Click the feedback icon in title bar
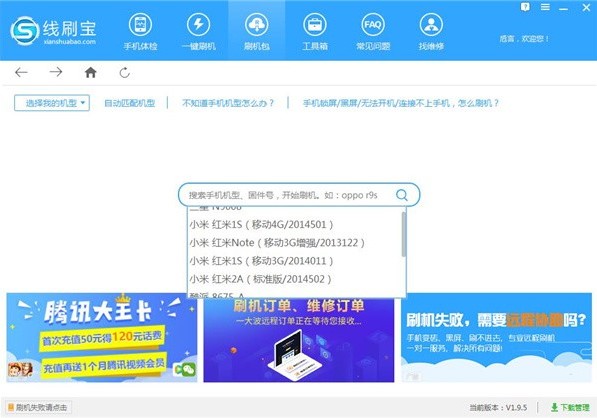 525,7
